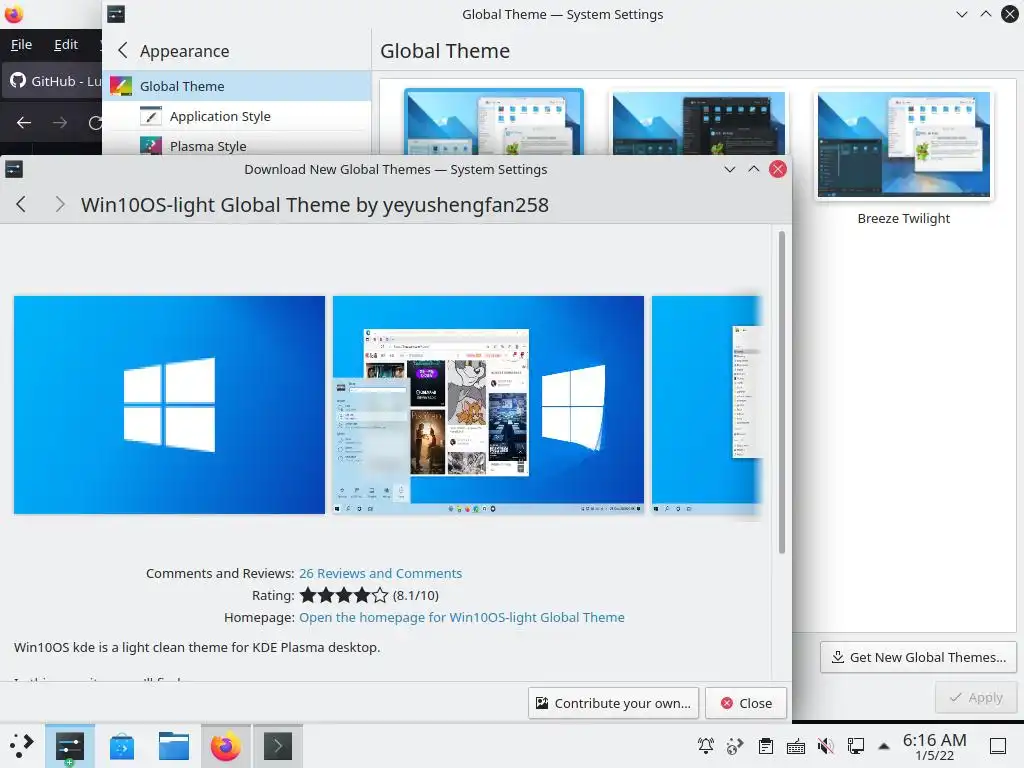Open Discover software center from taskbar
1024x768 pixels.
(122, 746)
